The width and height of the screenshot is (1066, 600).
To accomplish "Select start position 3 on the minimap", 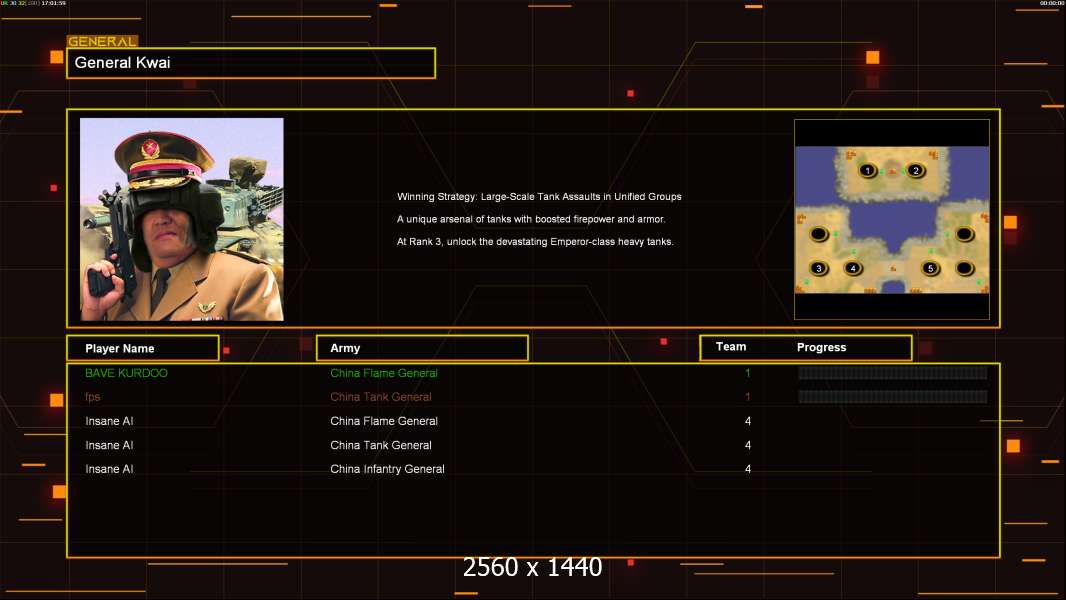I will point(819,268).
